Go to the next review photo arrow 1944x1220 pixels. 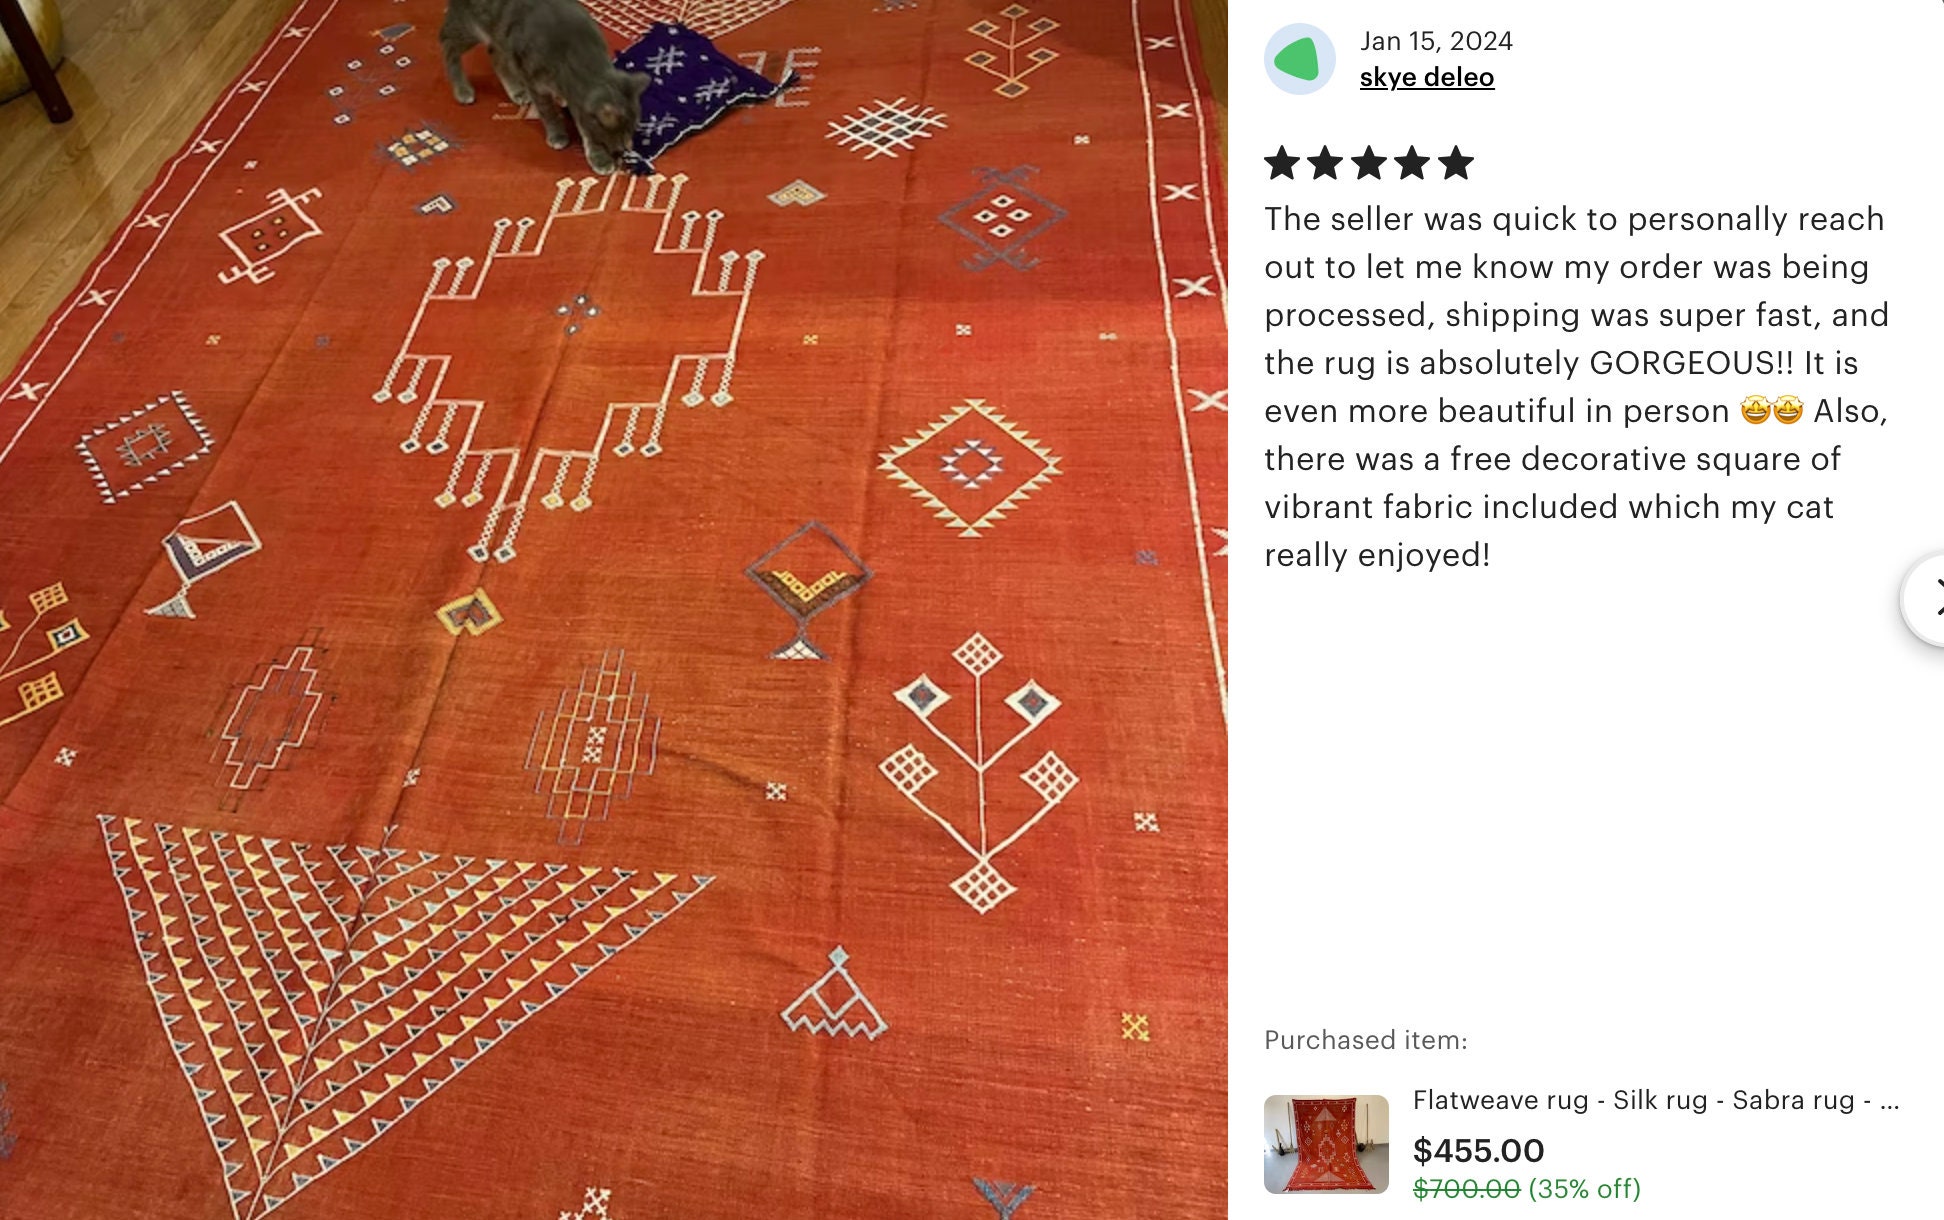pyautogui.click(x=1926, y=599)
